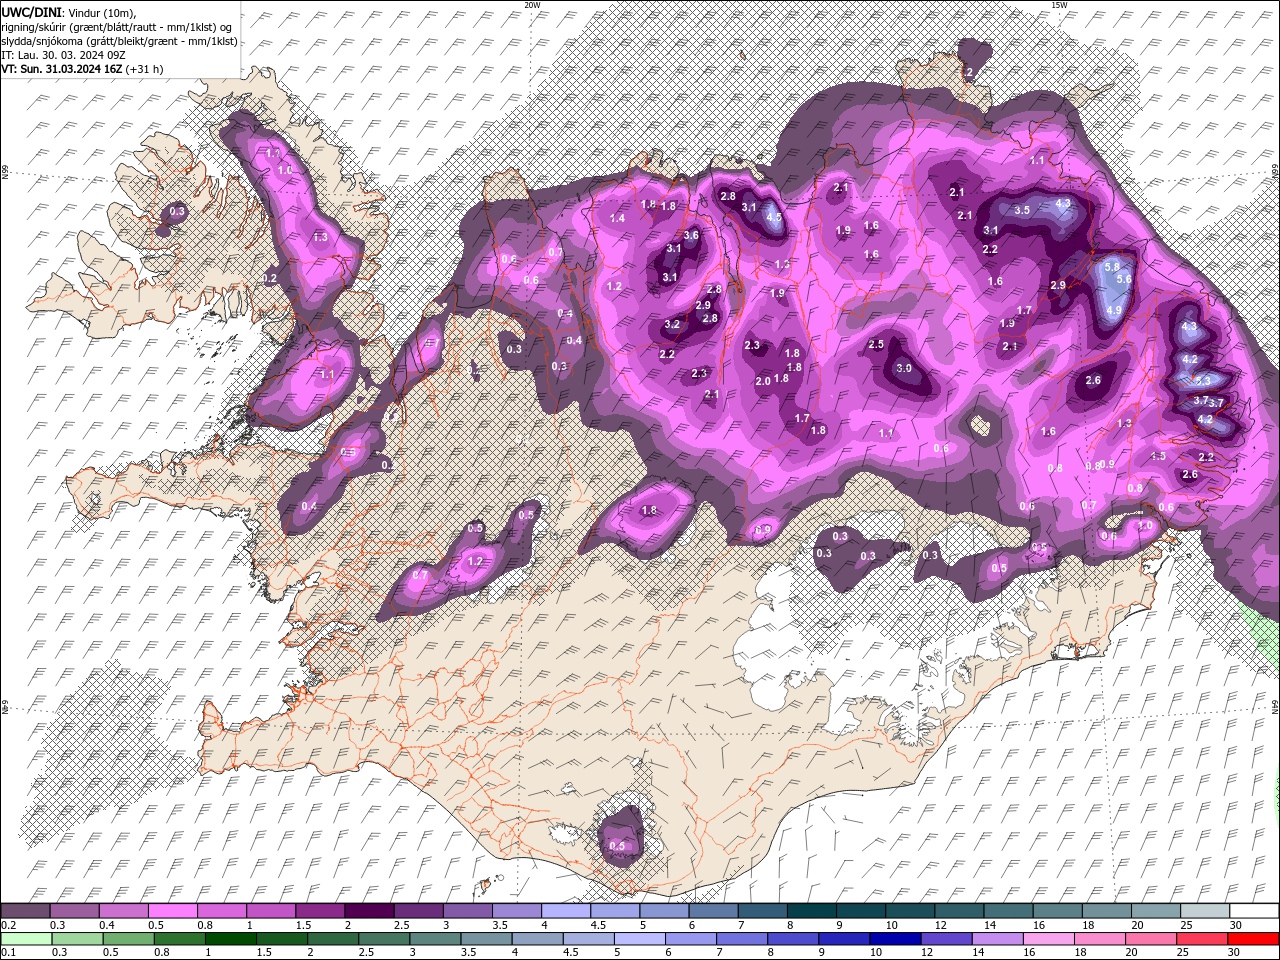Click the 15W longitude label at top
Viewport: 1280px width, 960px height.
click(1059, 5)
